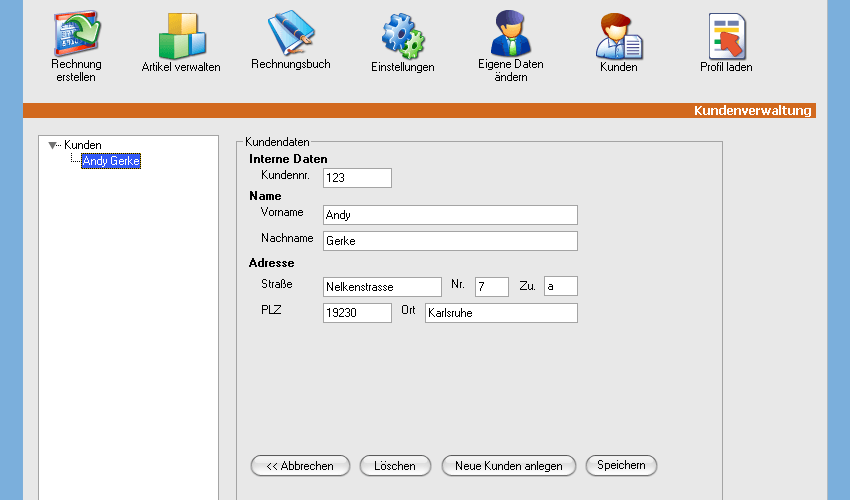Click the Ort field containing Karlsruhe
Image resolution: width=850 pixels, height=500 pixels.
[x=501, y=313]
